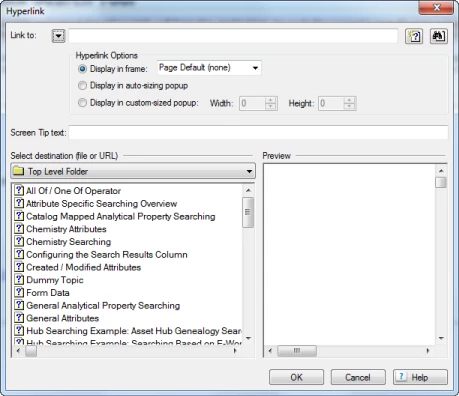Viewport: 459px width, 396px height.
Task: Click the topic link help icon button
Action: 414,36
